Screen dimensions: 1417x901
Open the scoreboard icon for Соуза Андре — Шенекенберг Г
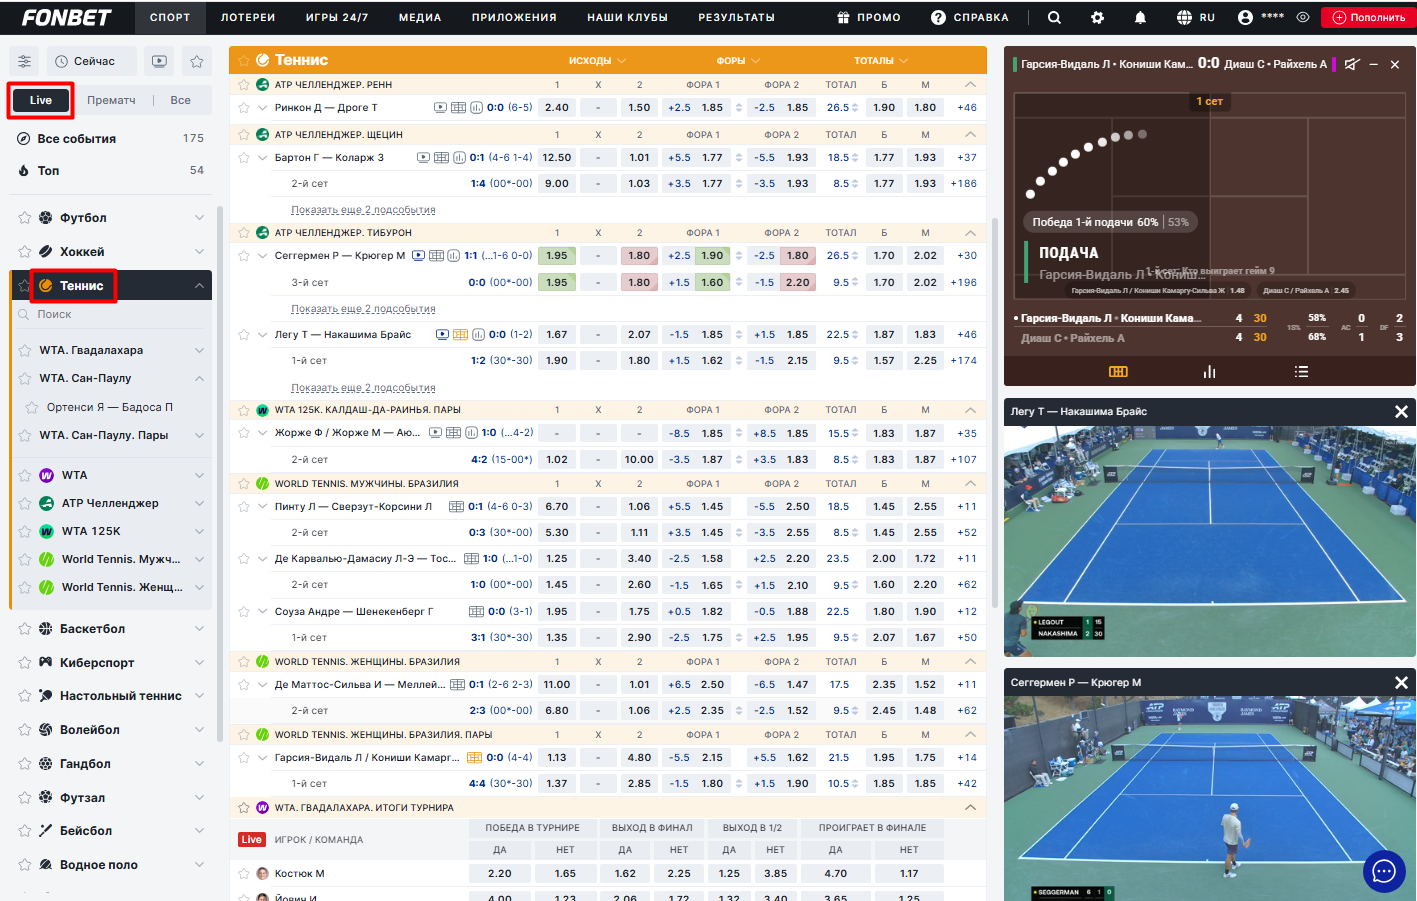tap(476, 612)
